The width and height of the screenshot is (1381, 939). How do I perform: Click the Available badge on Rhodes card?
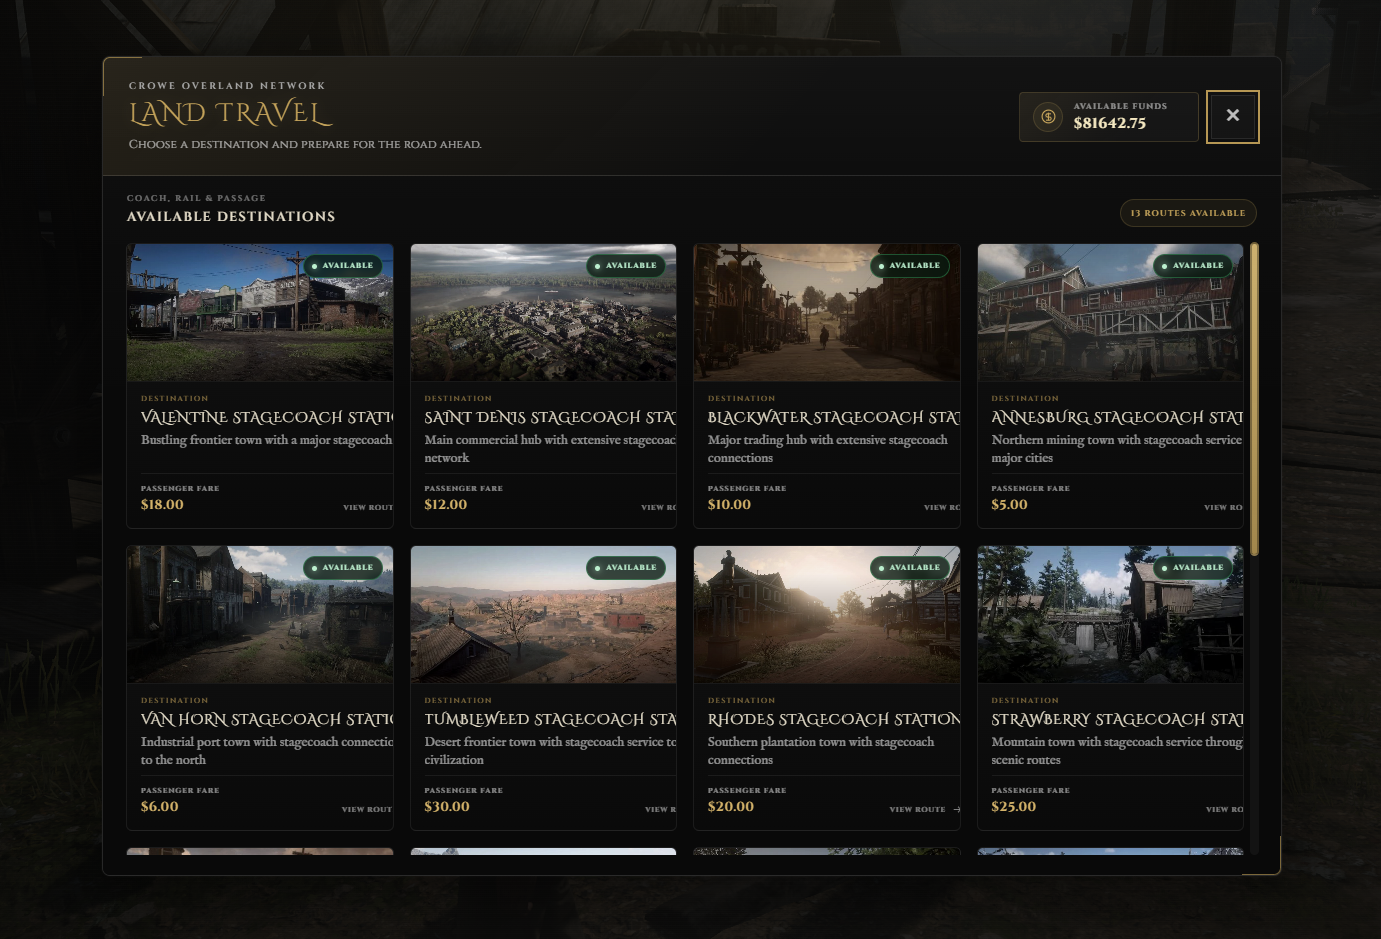(910, 568)
